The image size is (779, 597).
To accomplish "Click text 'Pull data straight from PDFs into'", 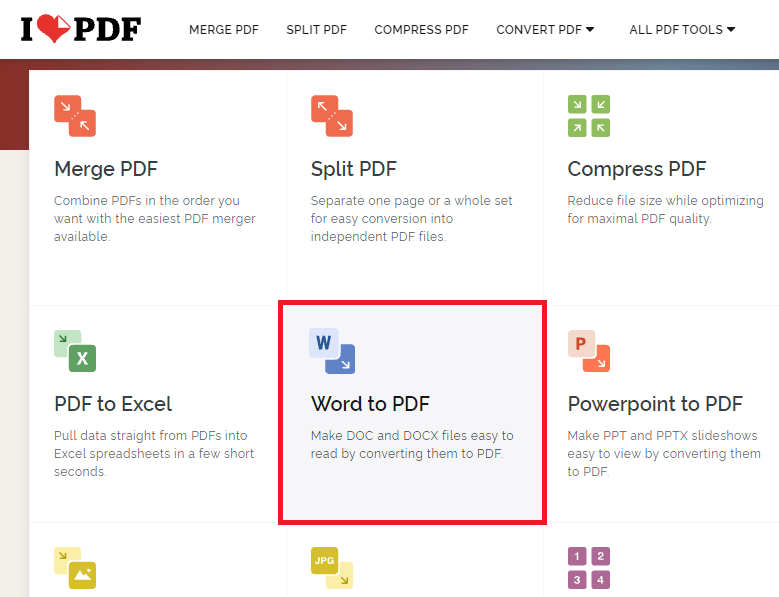I will click(x=151, y=436).
